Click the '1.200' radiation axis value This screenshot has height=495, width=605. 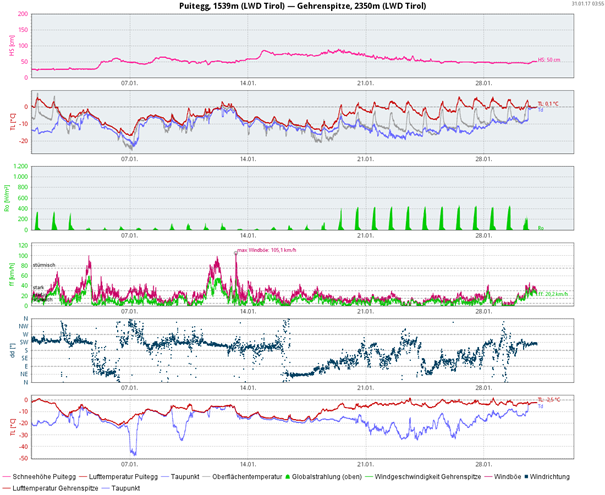pos(21,166)
